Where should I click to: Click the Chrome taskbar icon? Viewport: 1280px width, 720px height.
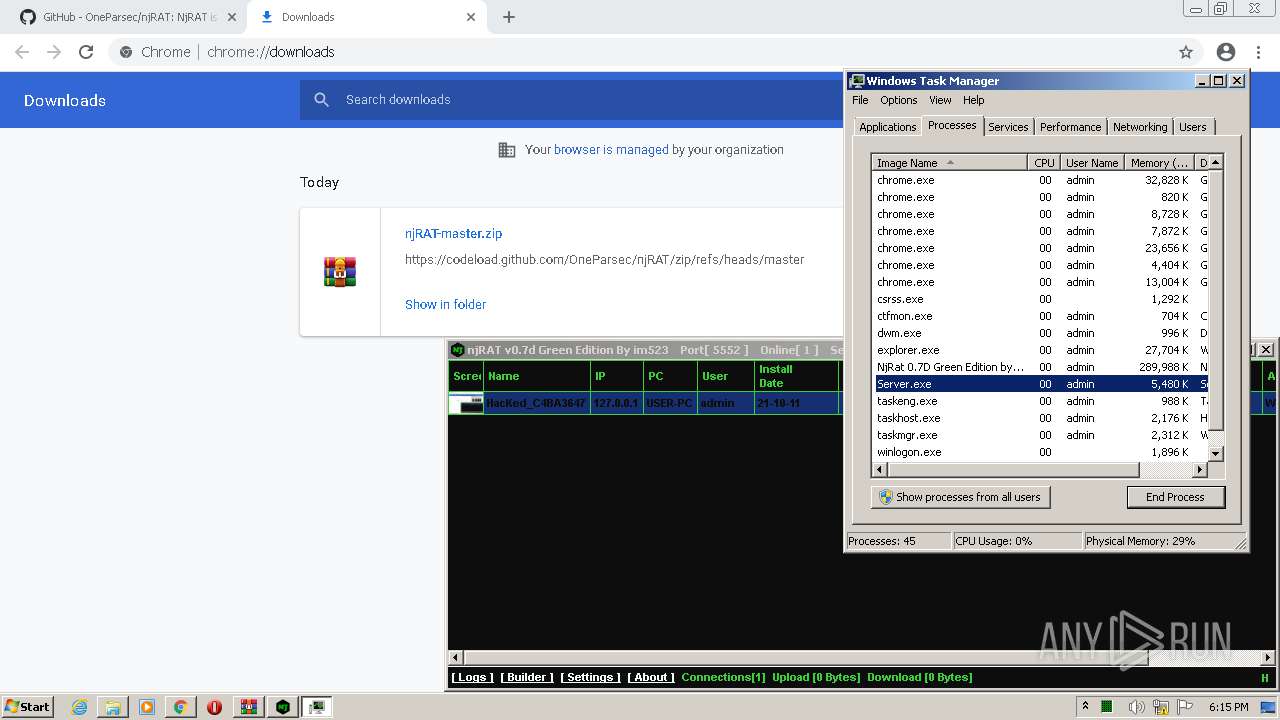click(180, 707)
